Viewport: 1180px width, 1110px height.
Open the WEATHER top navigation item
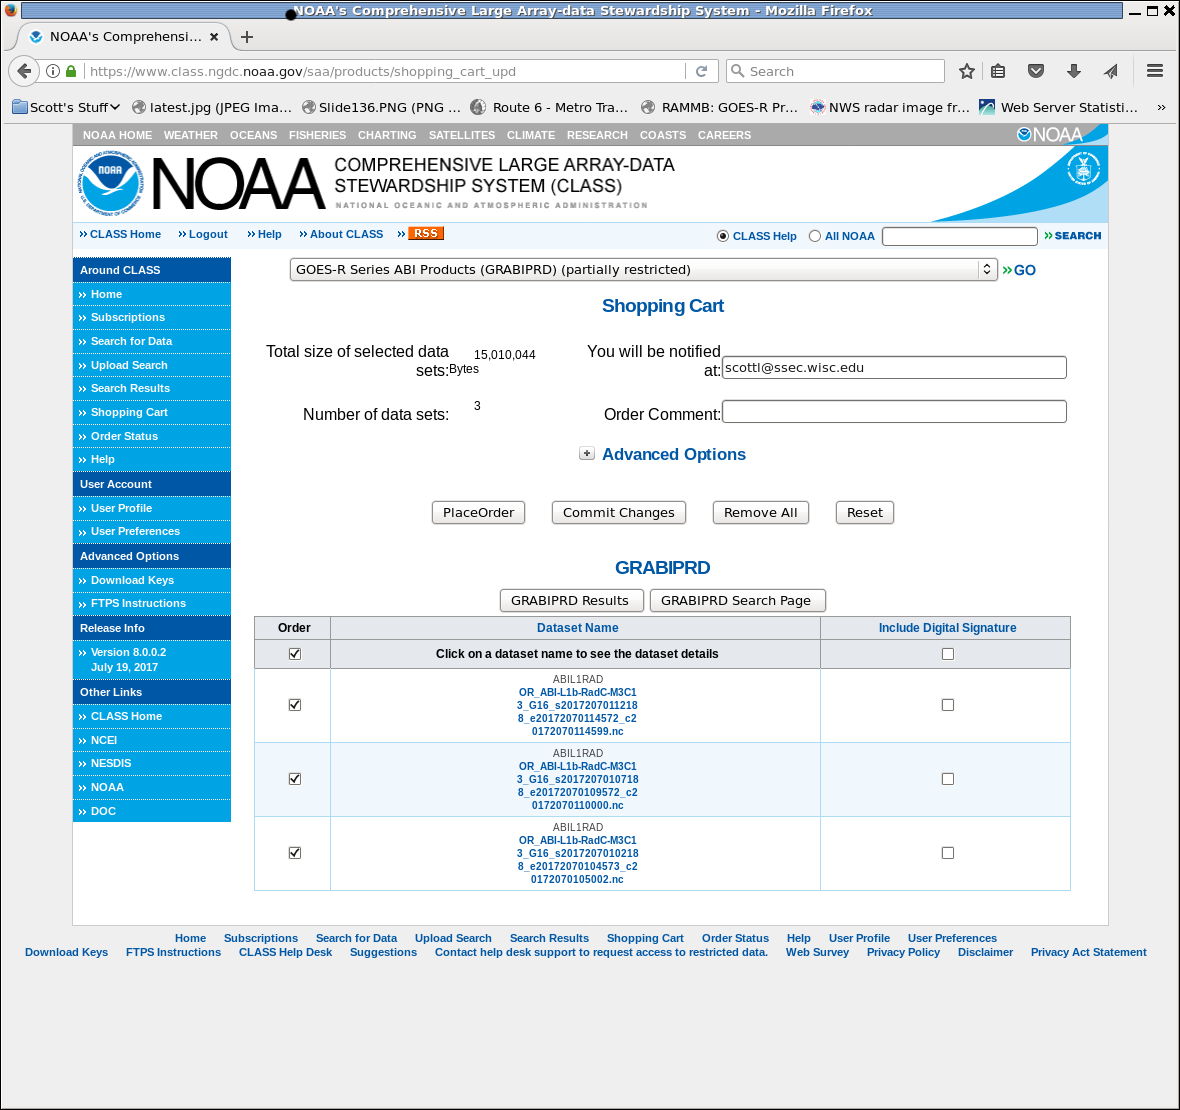click(x=191, y=135)
